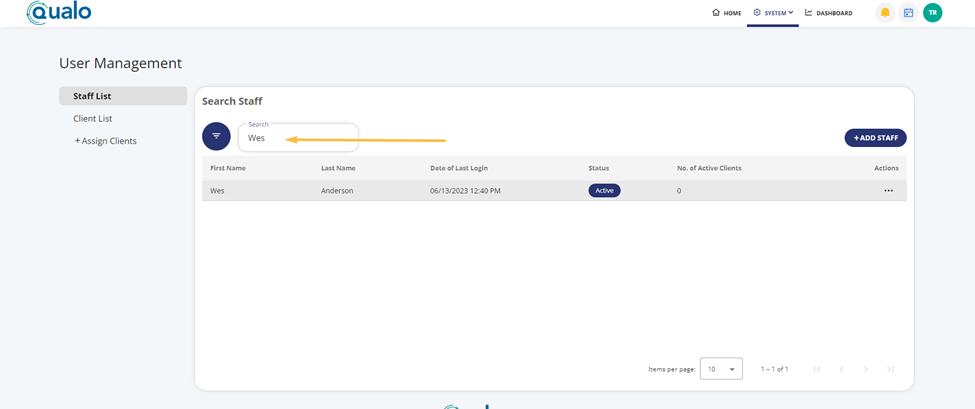Expand the System menu dropdown
Screen dimensions: 975x409
(772, 13)
